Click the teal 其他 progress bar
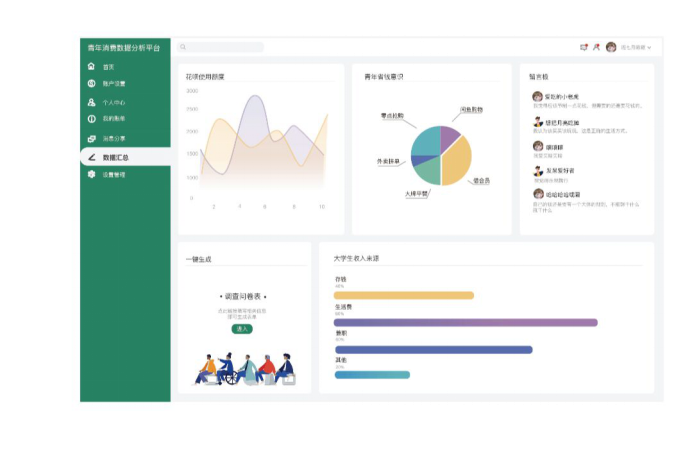This screenshot has width=692, height=474. tap(372, 375)
